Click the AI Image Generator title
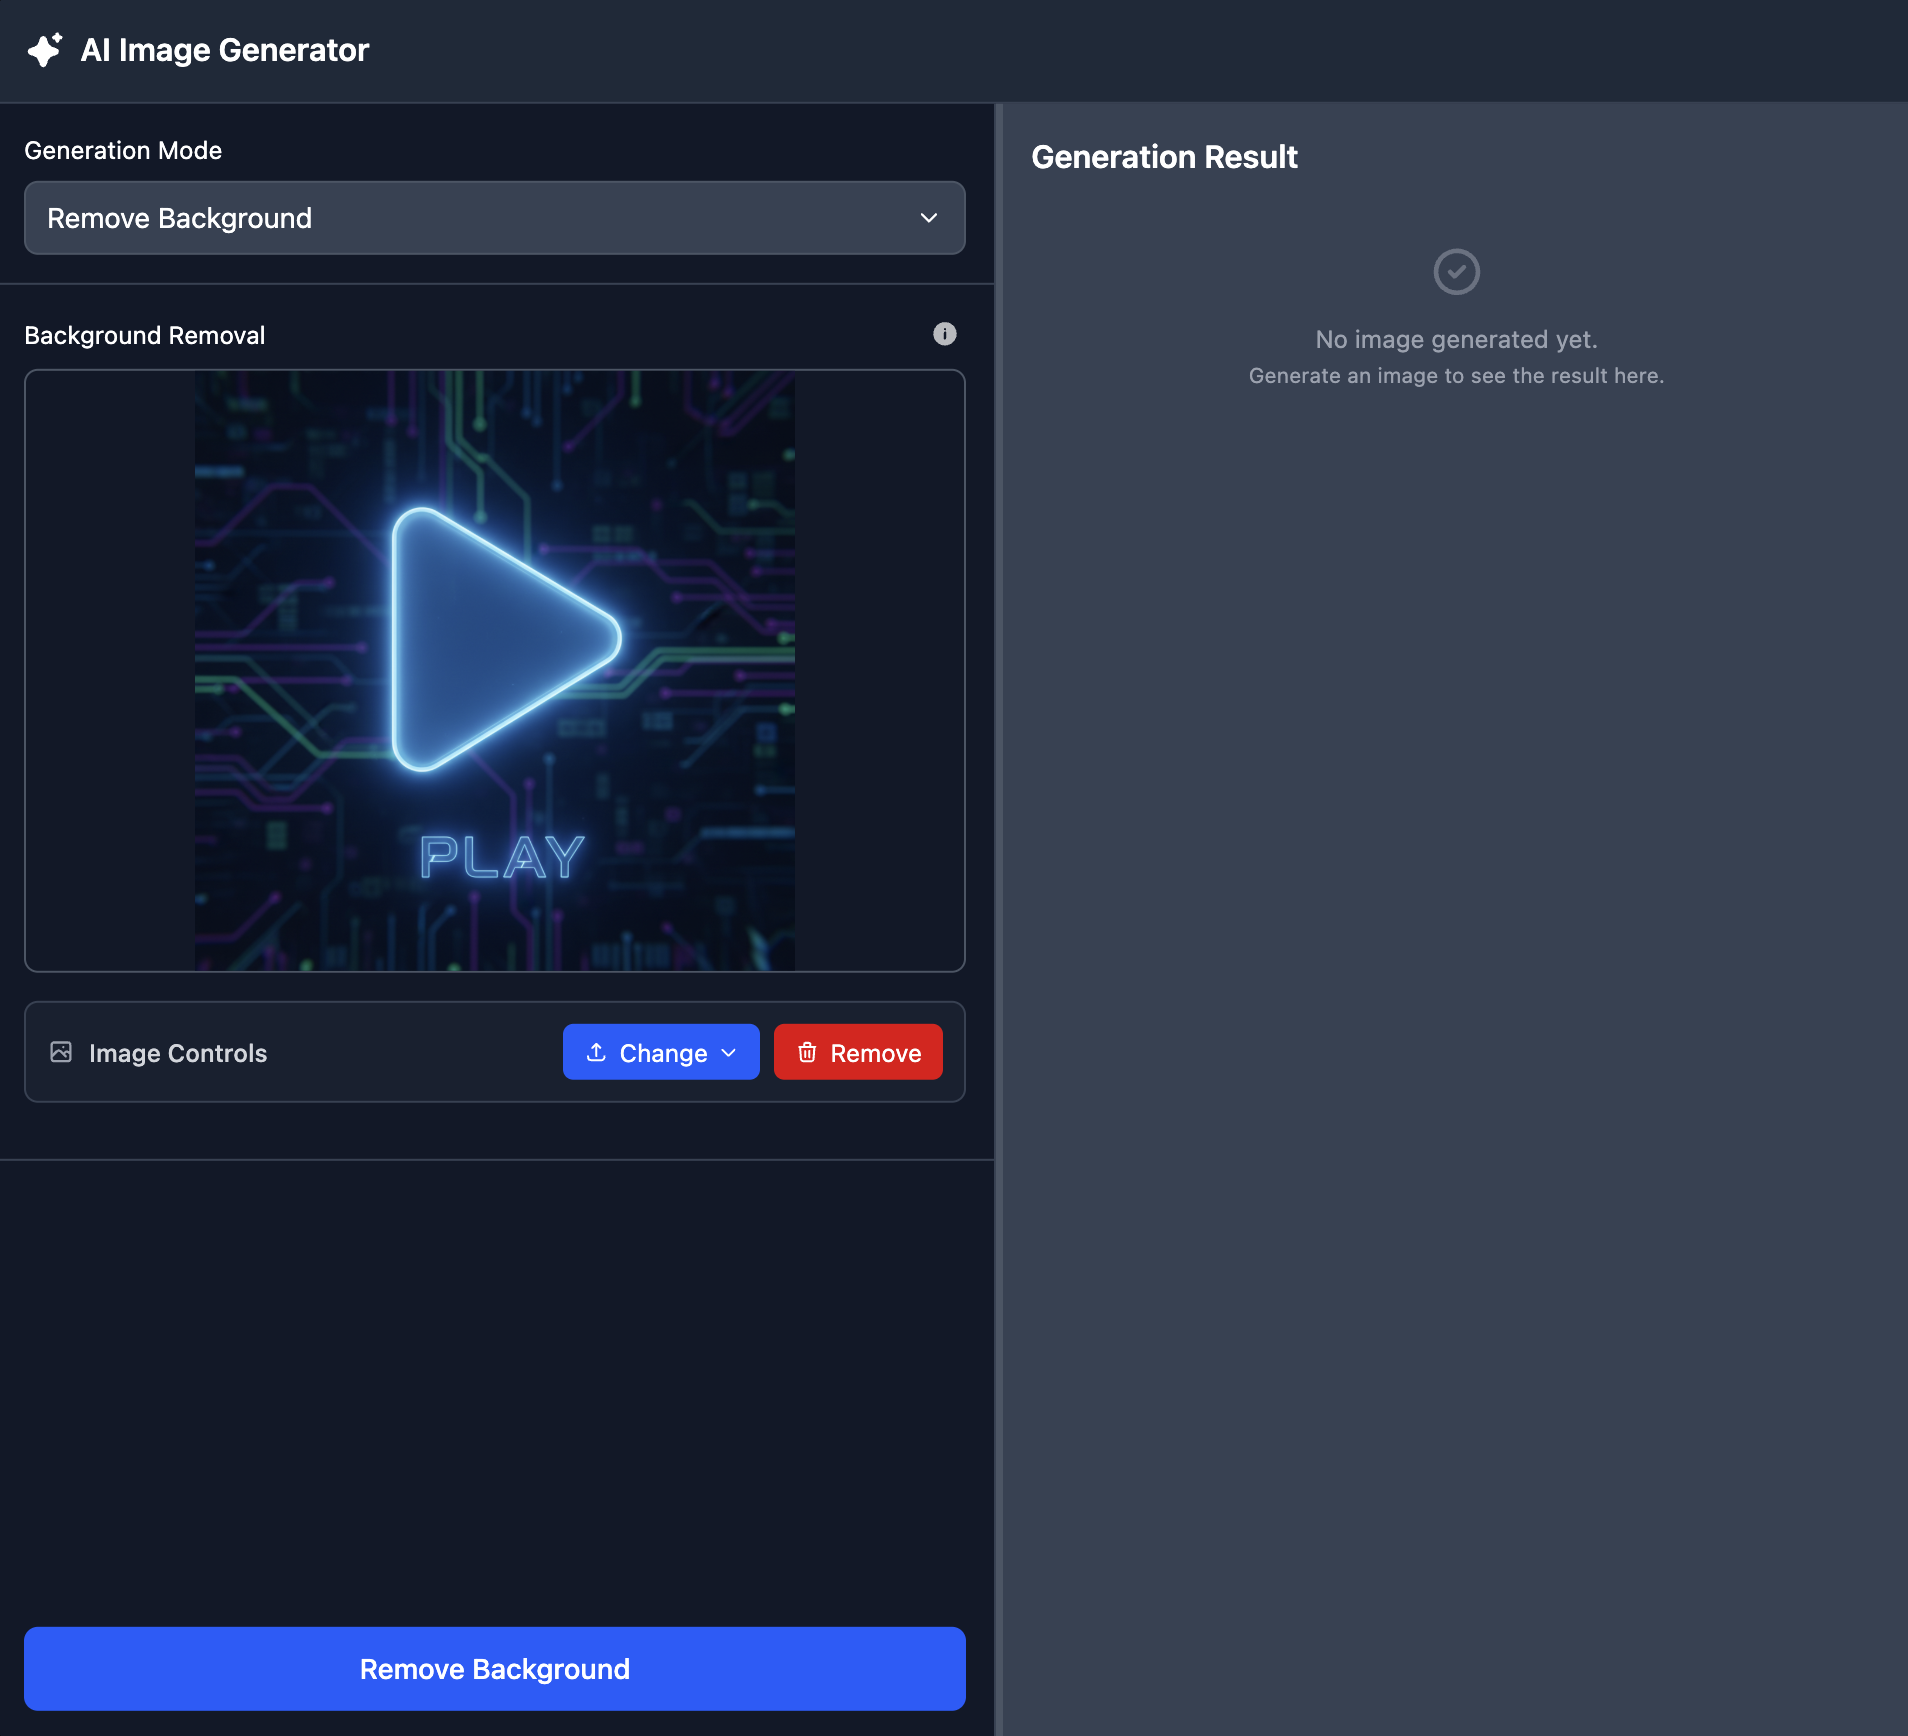The image size is (1908, 1736). (224, 50)
